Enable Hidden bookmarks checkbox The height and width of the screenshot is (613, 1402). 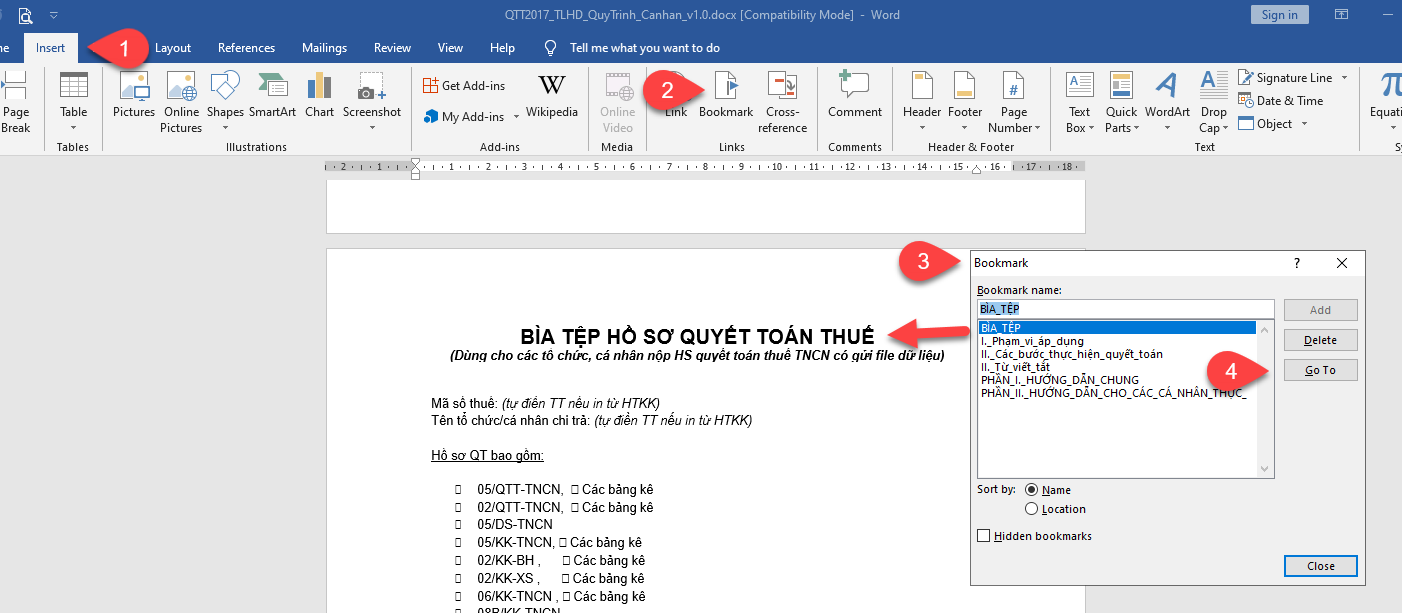pos(984,536)
